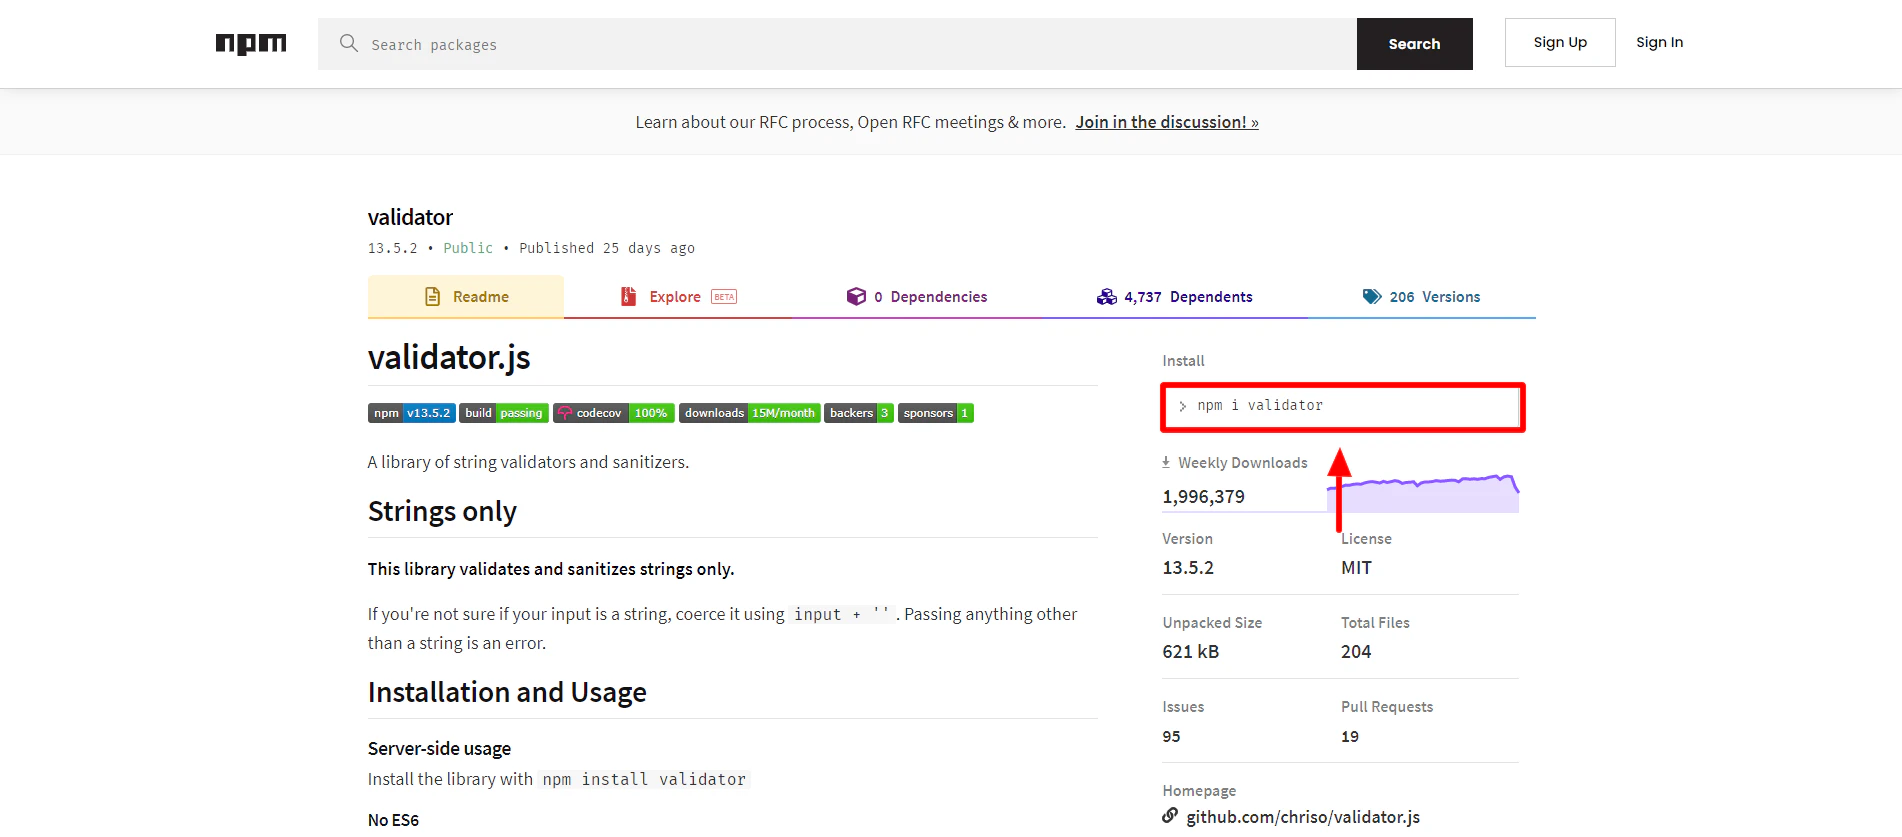Viewport: 1902px width, 837px height.
Task: Click the Issues count 95
Action: [1171, 736]
